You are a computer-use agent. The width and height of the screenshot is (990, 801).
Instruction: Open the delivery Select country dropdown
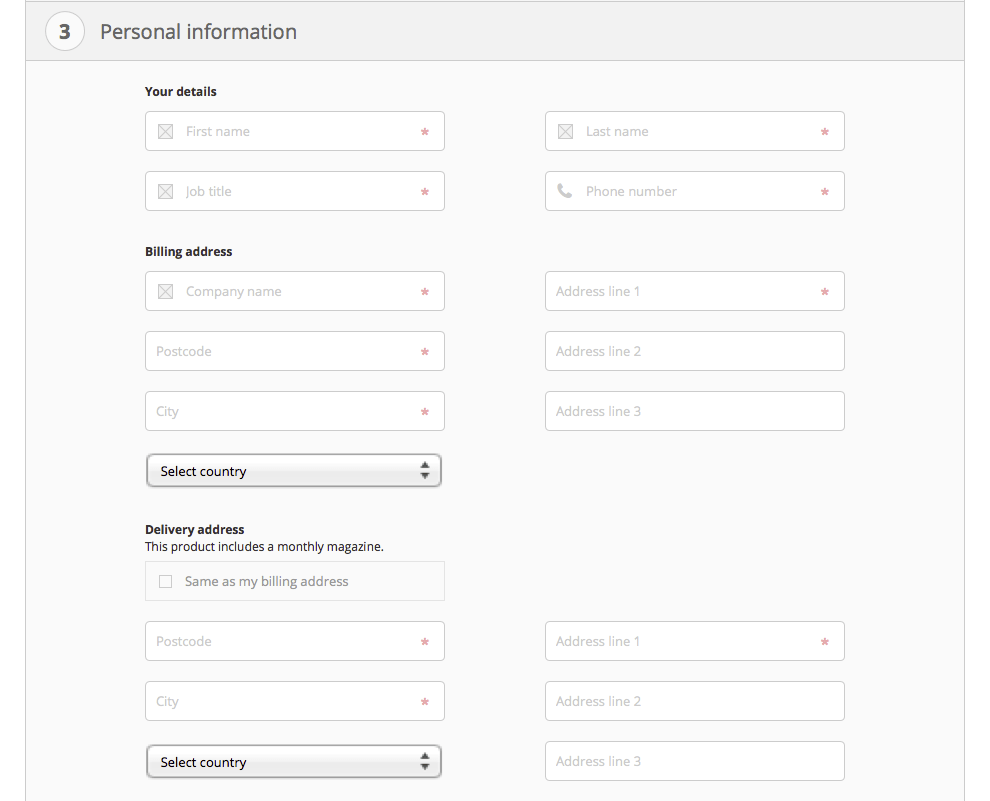pos(294,762)
